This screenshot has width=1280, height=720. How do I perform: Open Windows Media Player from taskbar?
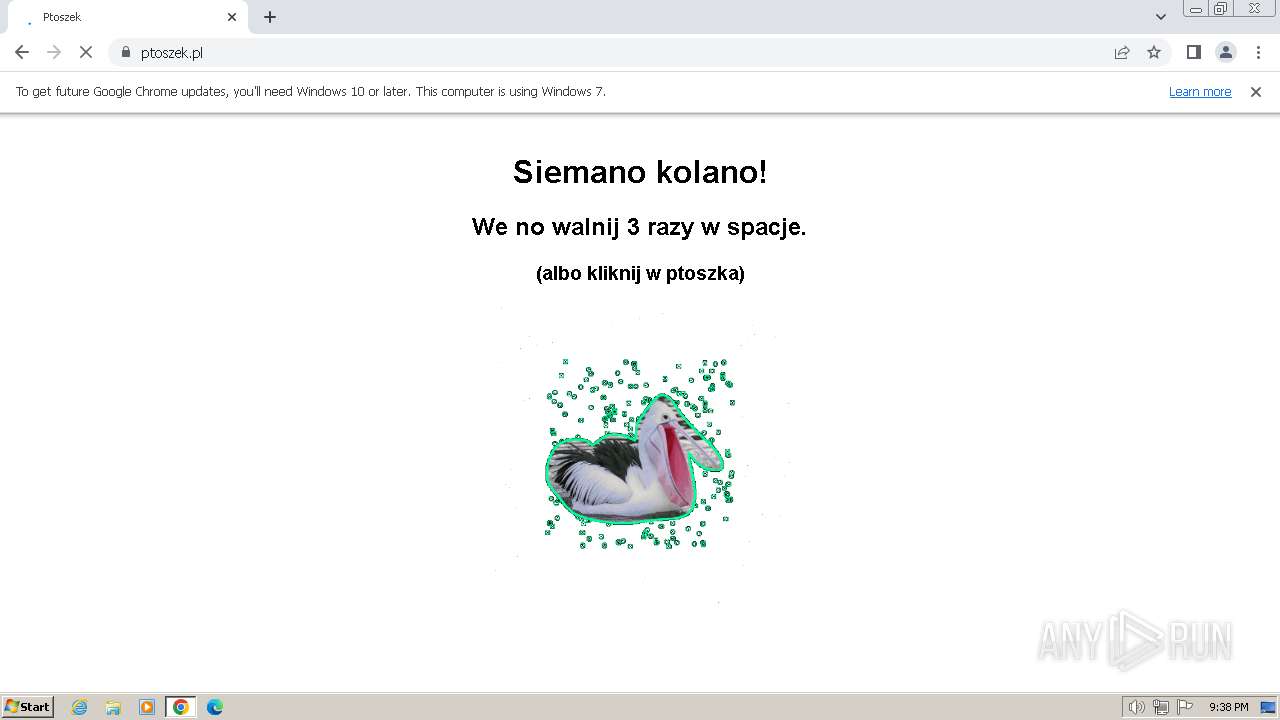pyautogui.click(x=147, y=707)
